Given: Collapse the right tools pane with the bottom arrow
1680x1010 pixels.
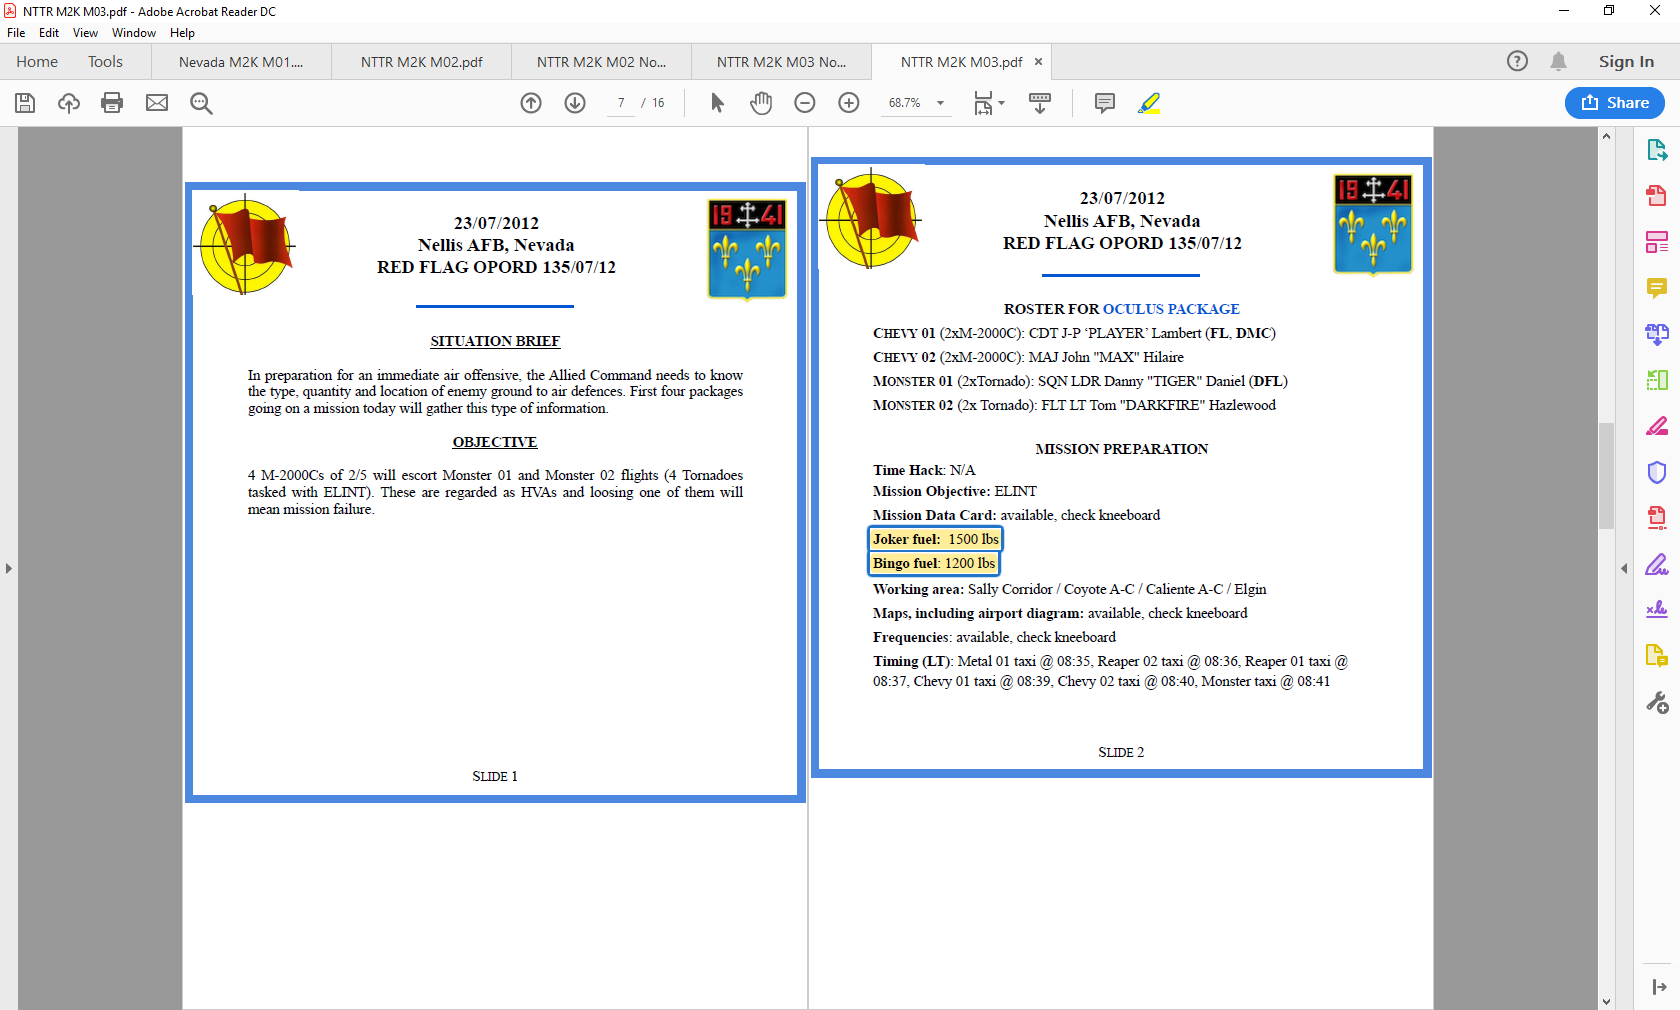Looking at the screenshot, I should pyautogui.click(x=1659, y=987).
